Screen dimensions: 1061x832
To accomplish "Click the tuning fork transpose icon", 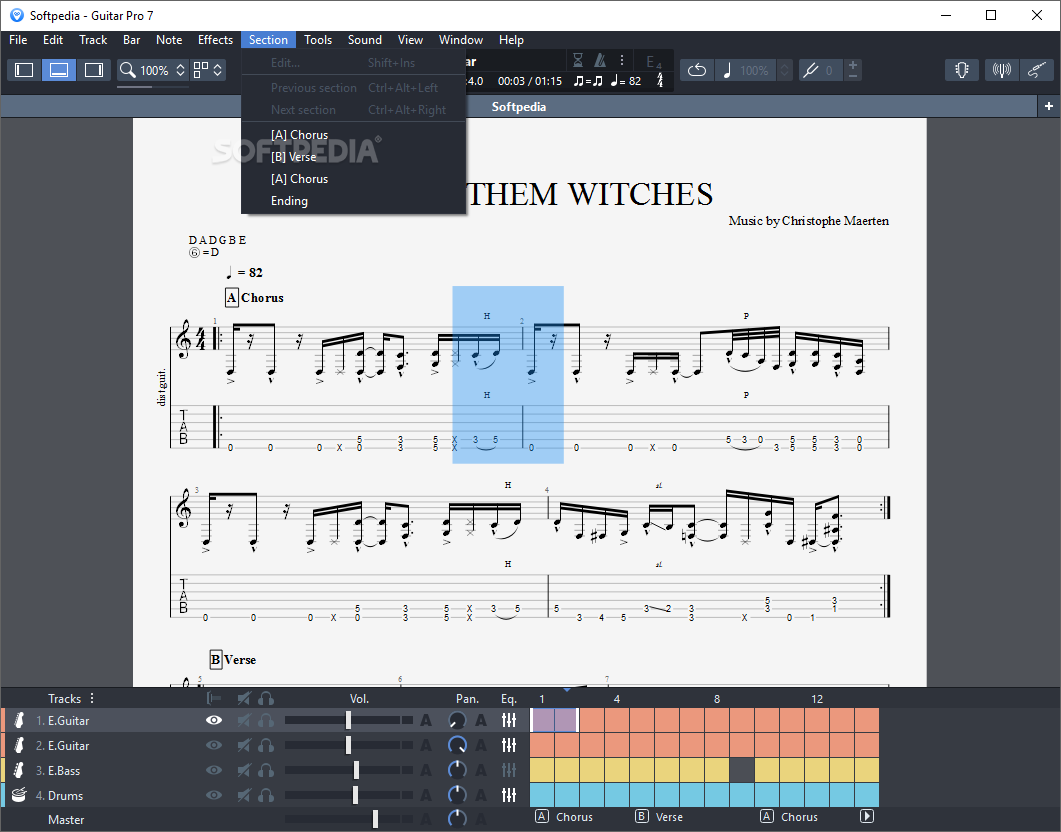I will click(810, 70).
